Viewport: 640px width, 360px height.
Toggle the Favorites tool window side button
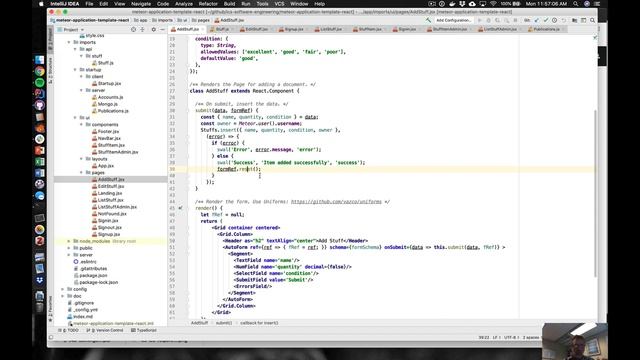click(51, 309)
